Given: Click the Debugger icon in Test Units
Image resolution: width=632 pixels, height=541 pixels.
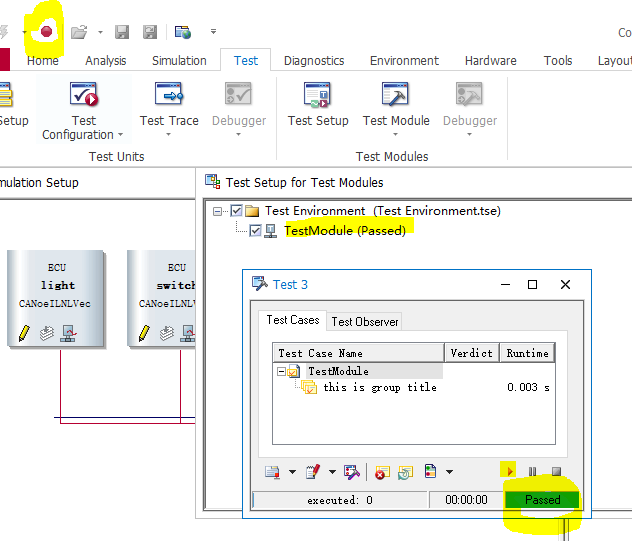Looking at the screenshot, I should pos(238,94).
